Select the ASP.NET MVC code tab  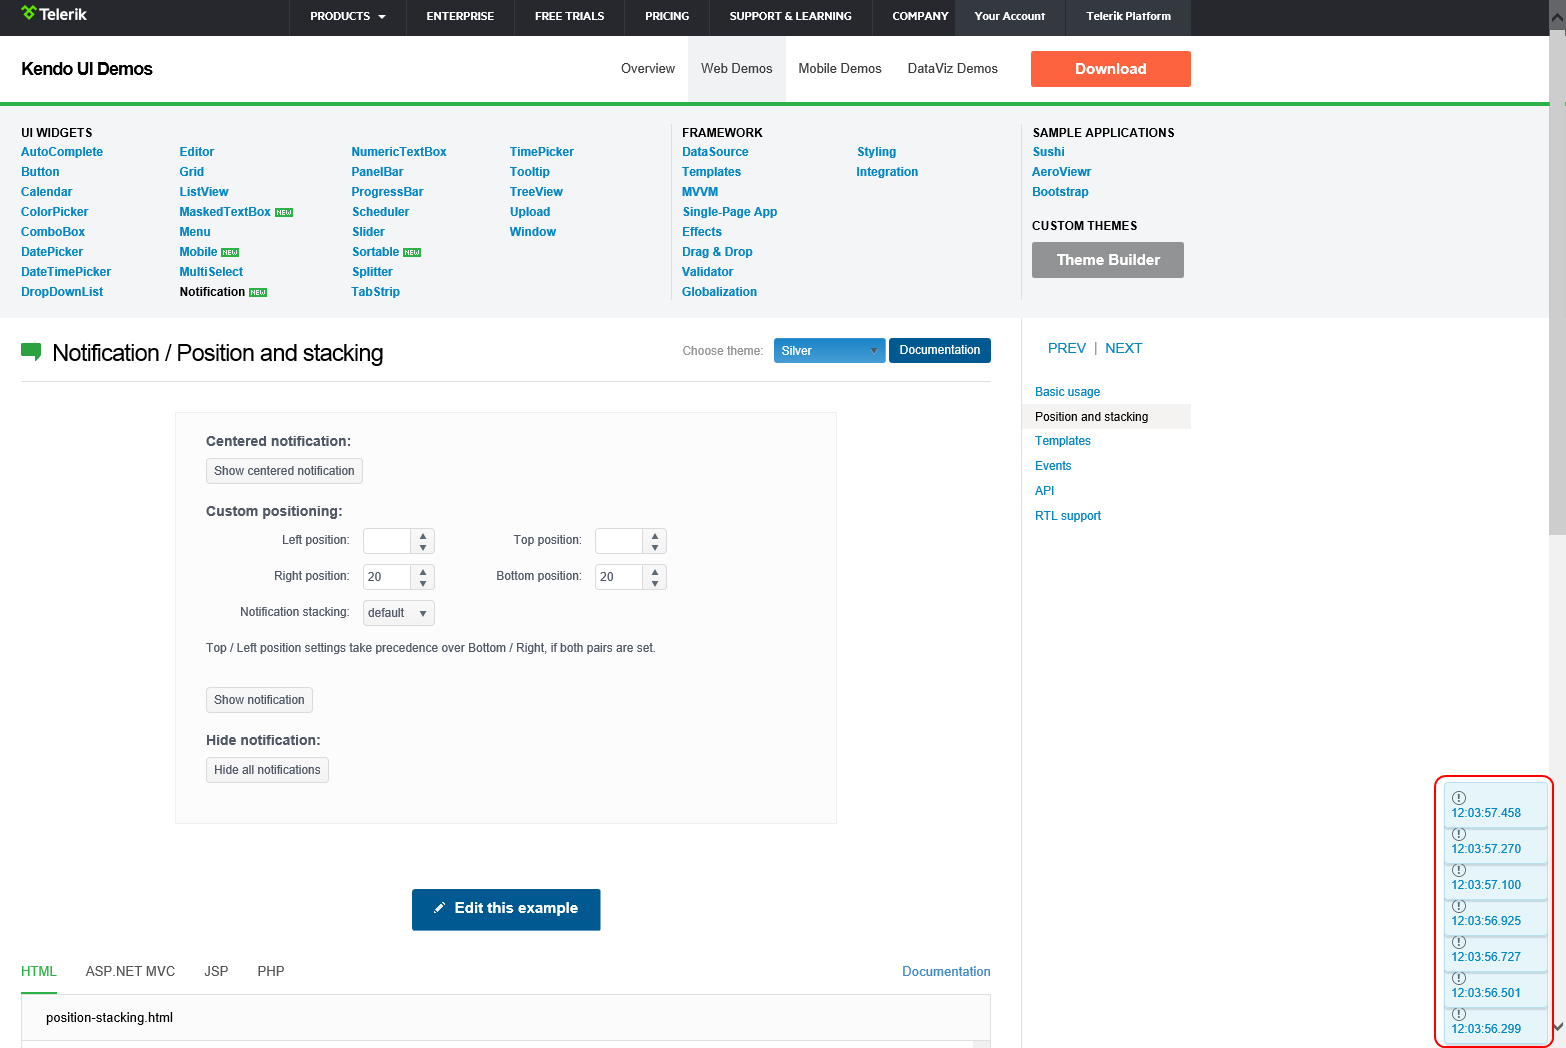130,971
